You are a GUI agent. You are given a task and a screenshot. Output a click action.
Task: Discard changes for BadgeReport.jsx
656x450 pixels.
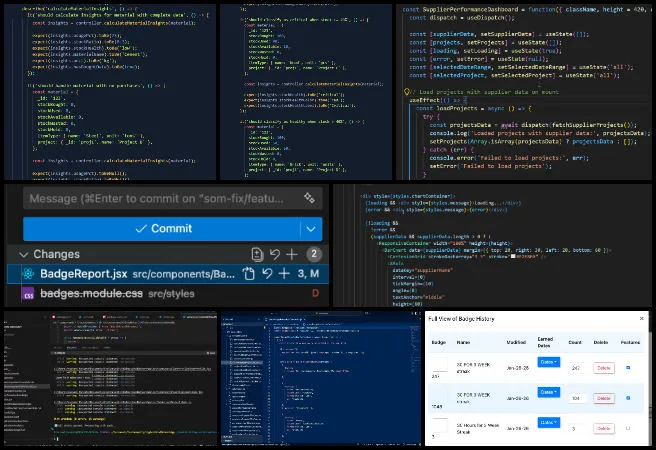267,274
